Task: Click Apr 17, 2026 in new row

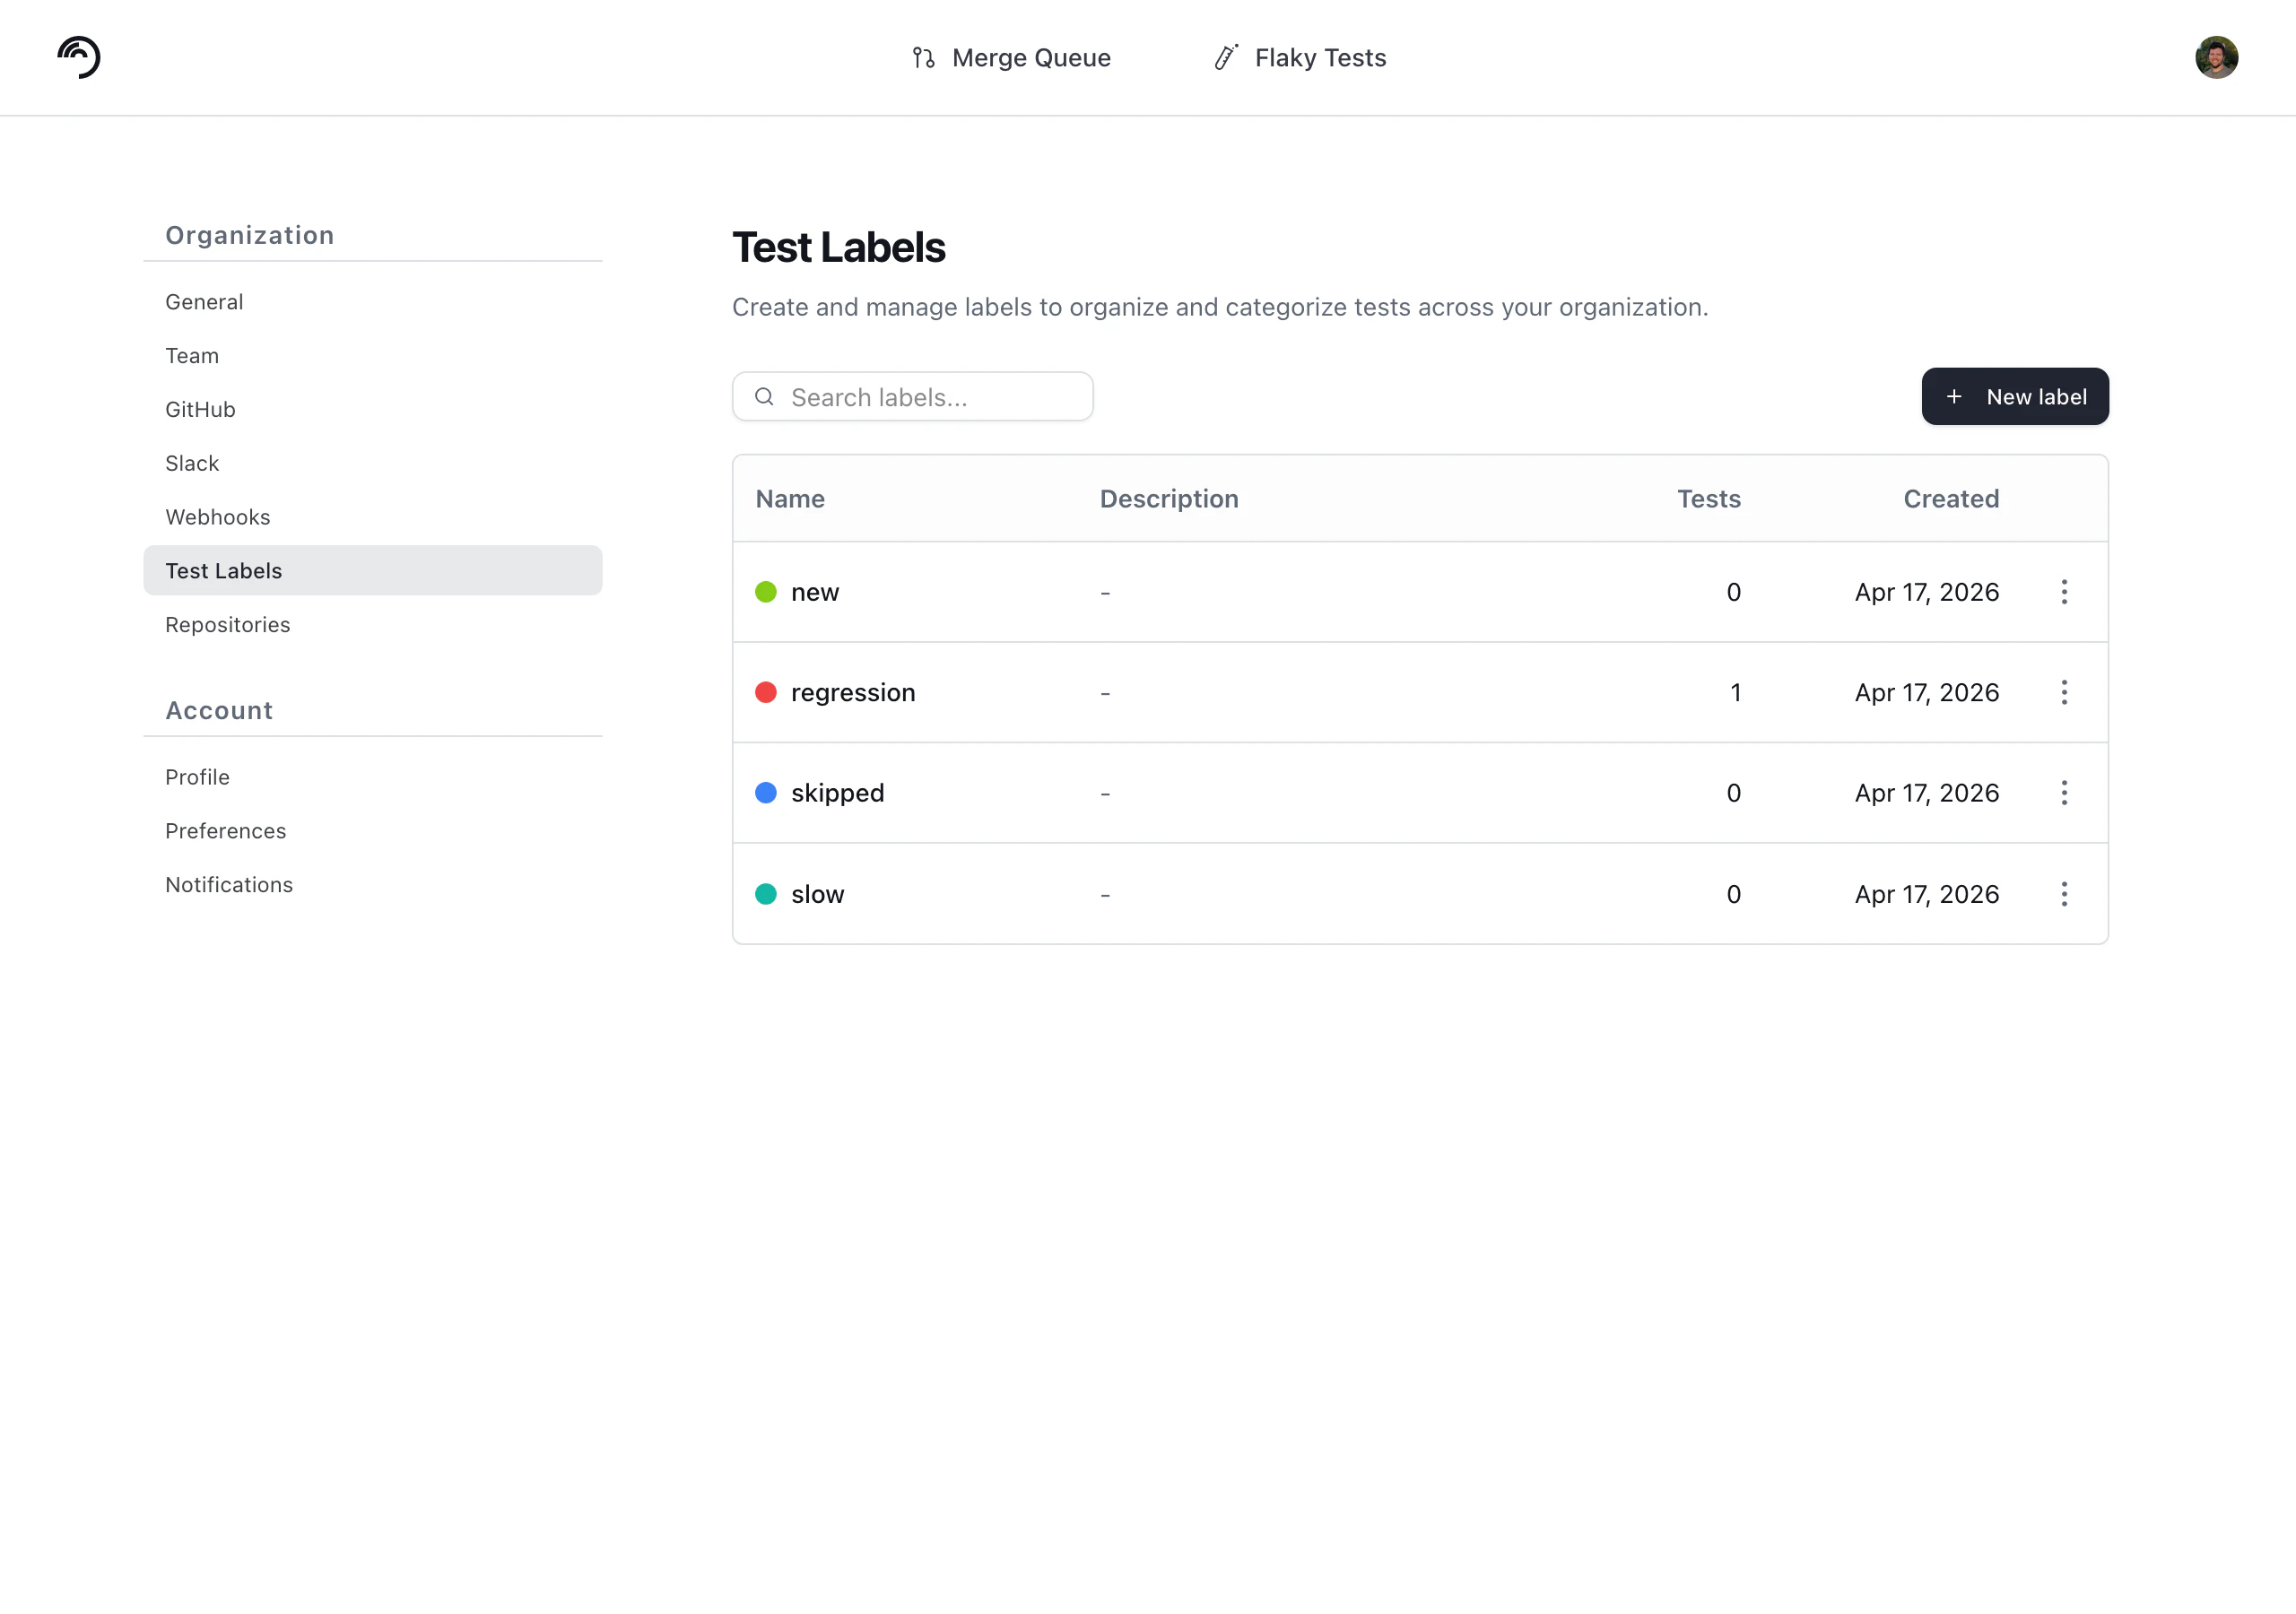Action: coord(1927,592)
